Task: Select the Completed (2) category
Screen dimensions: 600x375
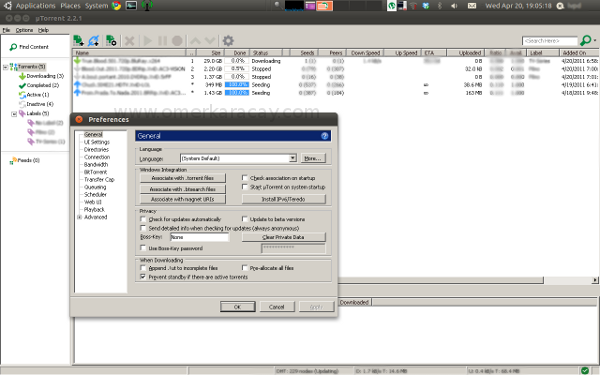Action: 39,85
